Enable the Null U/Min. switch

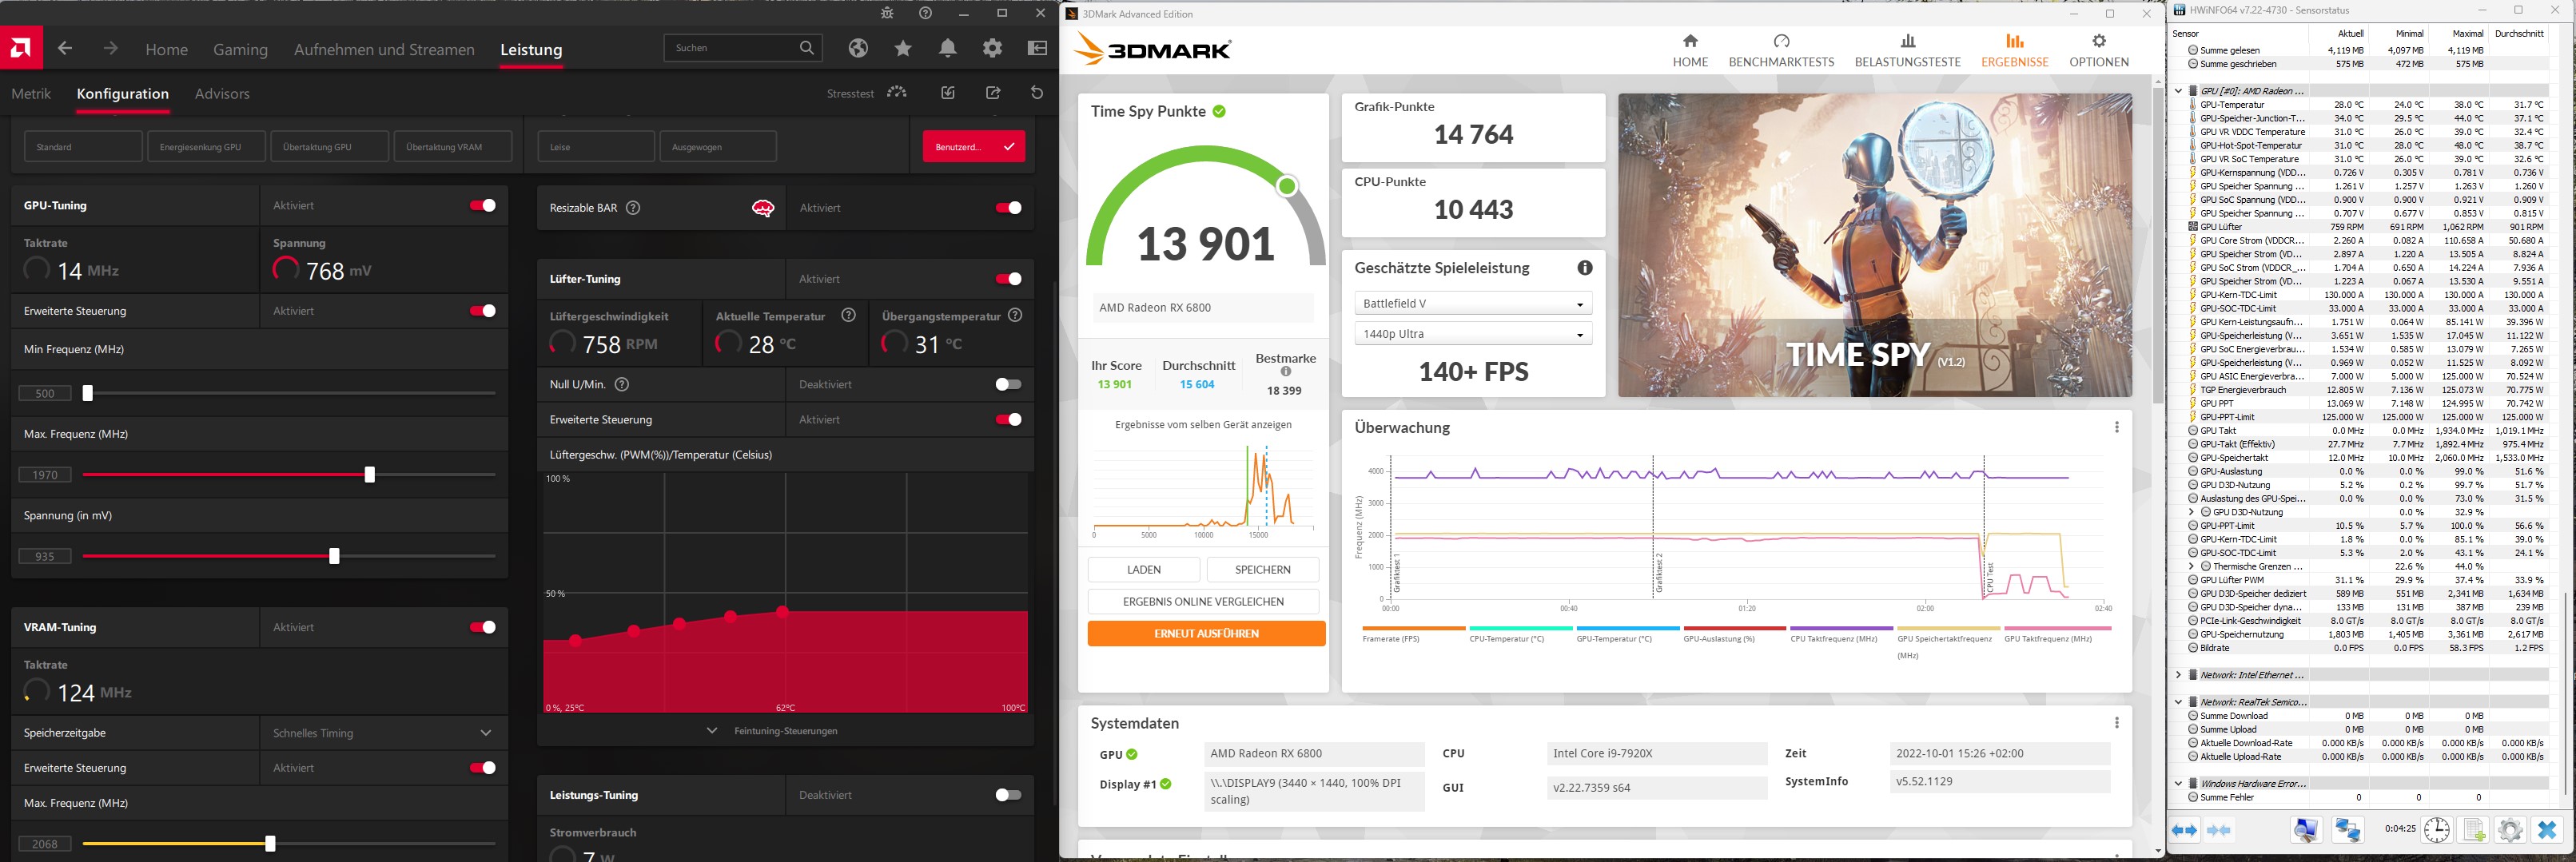pyautogui.click(x=1009, y=384)
